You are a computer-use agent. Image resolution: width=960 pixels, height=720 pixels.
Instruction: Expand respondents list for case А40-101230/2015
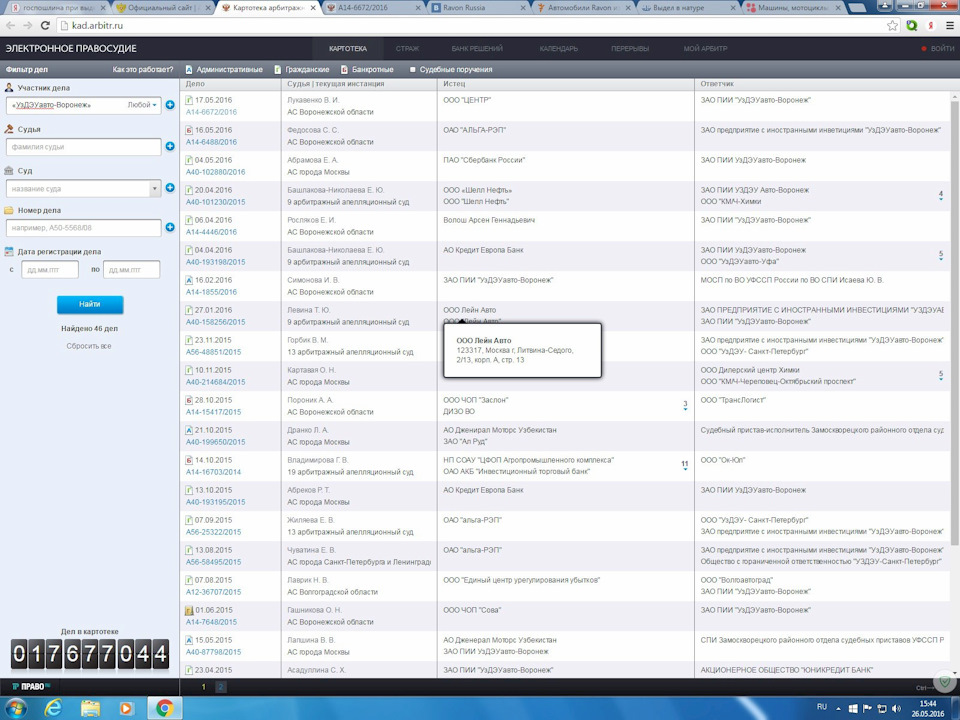pos(941,196)
